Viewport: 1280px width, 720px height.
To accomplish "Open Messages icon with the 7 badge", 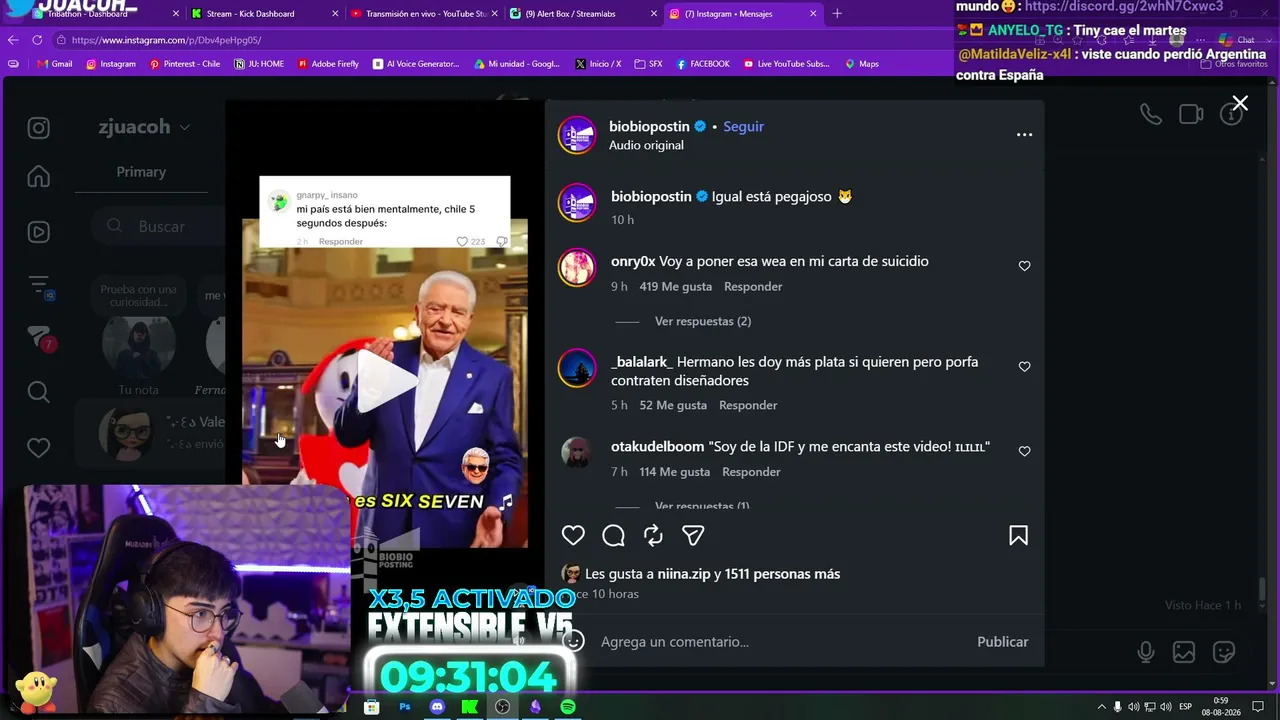I will pos(38,338).
